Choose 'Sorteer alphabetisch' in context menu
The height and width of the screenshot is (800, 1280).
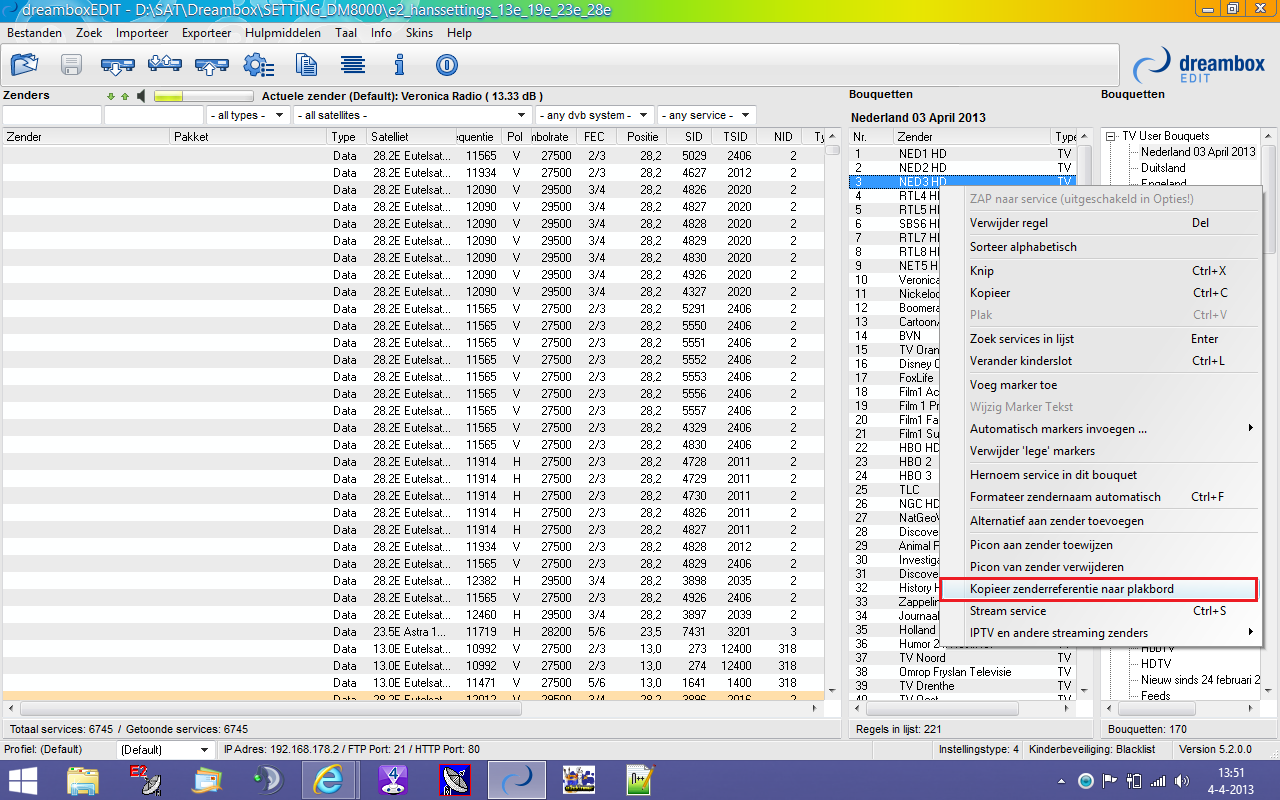(1100, 247)
